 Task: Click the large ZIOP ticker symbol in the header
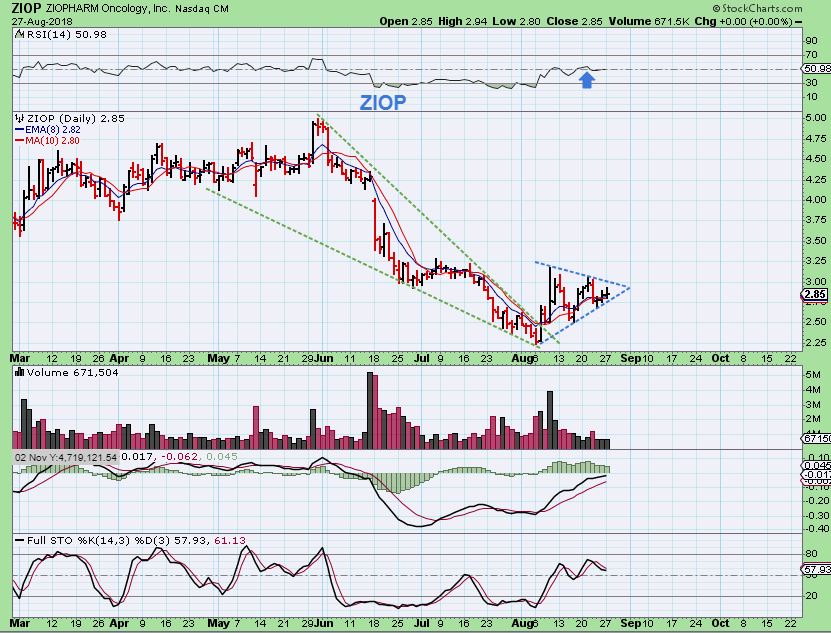click(26, 8)
